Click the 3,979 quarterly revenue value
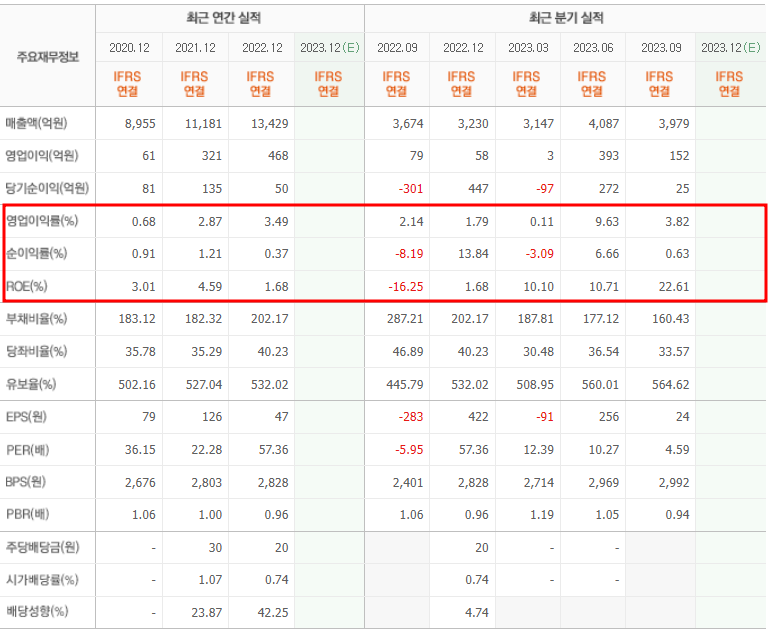774x634 pixels. (674, 123)
